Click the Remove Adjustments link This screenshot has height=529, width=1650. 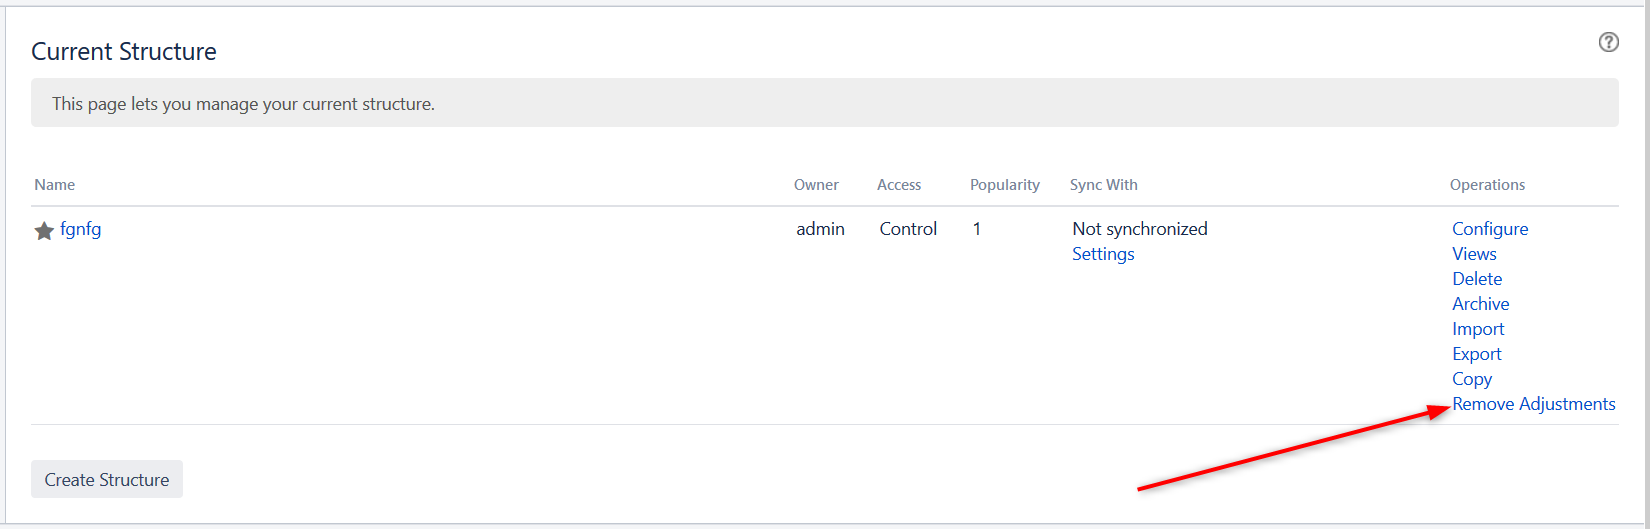coord(1533,404)
